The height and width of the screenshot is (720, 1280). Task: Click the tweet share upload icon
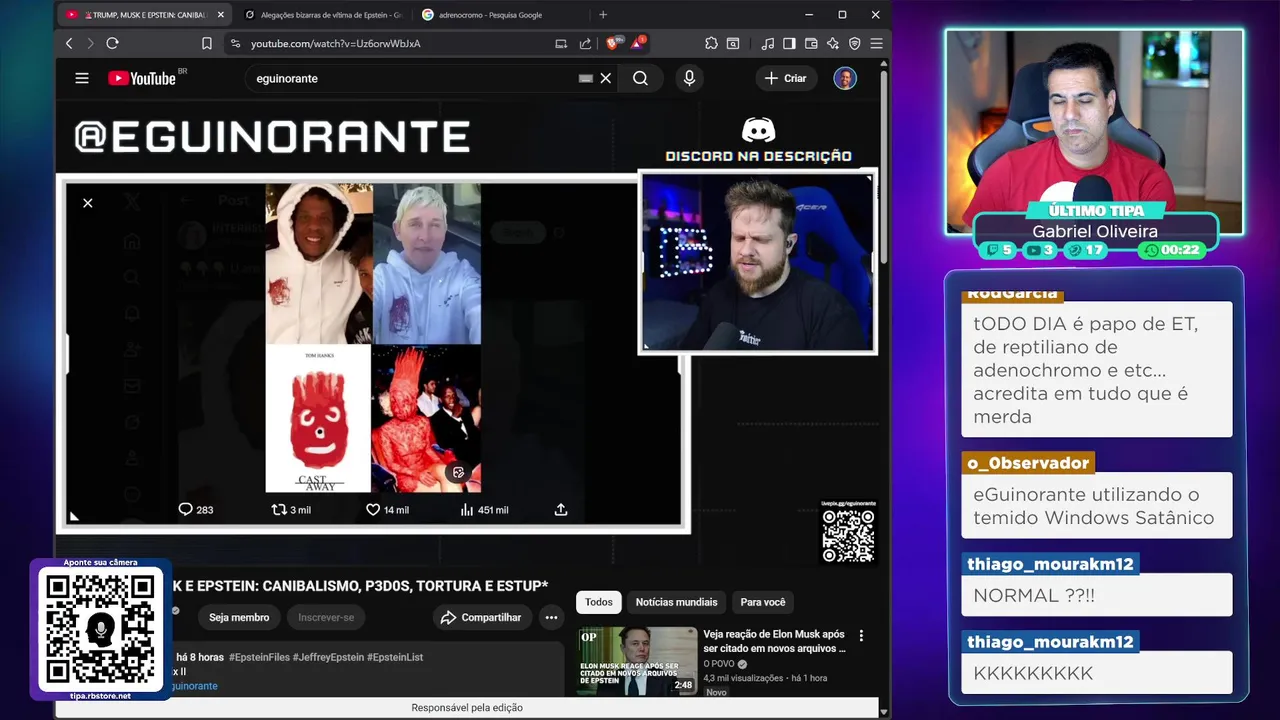tap(561, 509)
